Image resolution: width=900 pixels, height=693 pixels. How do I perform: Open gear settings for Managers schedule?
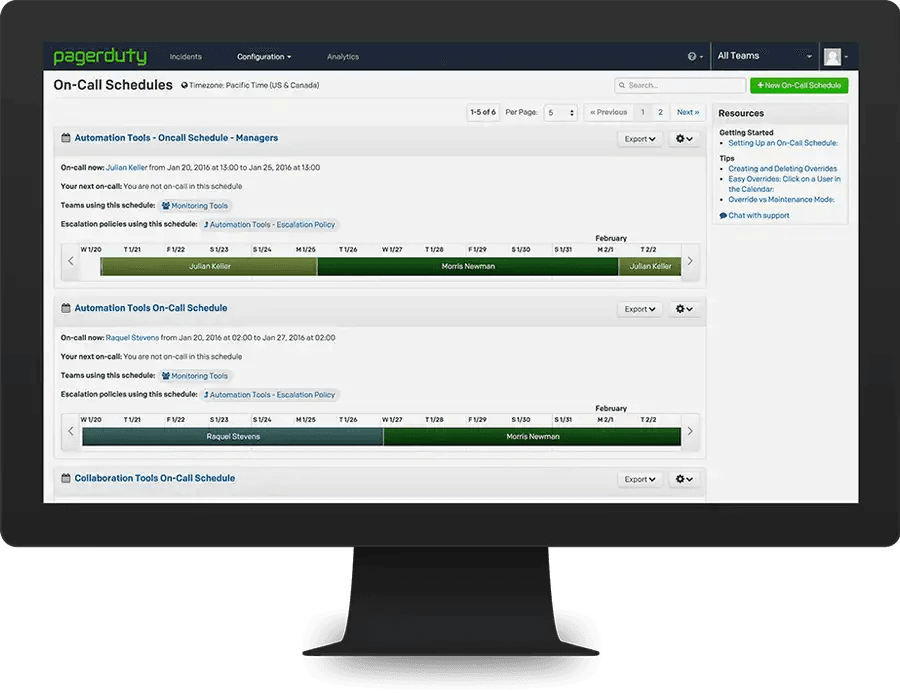684,139
